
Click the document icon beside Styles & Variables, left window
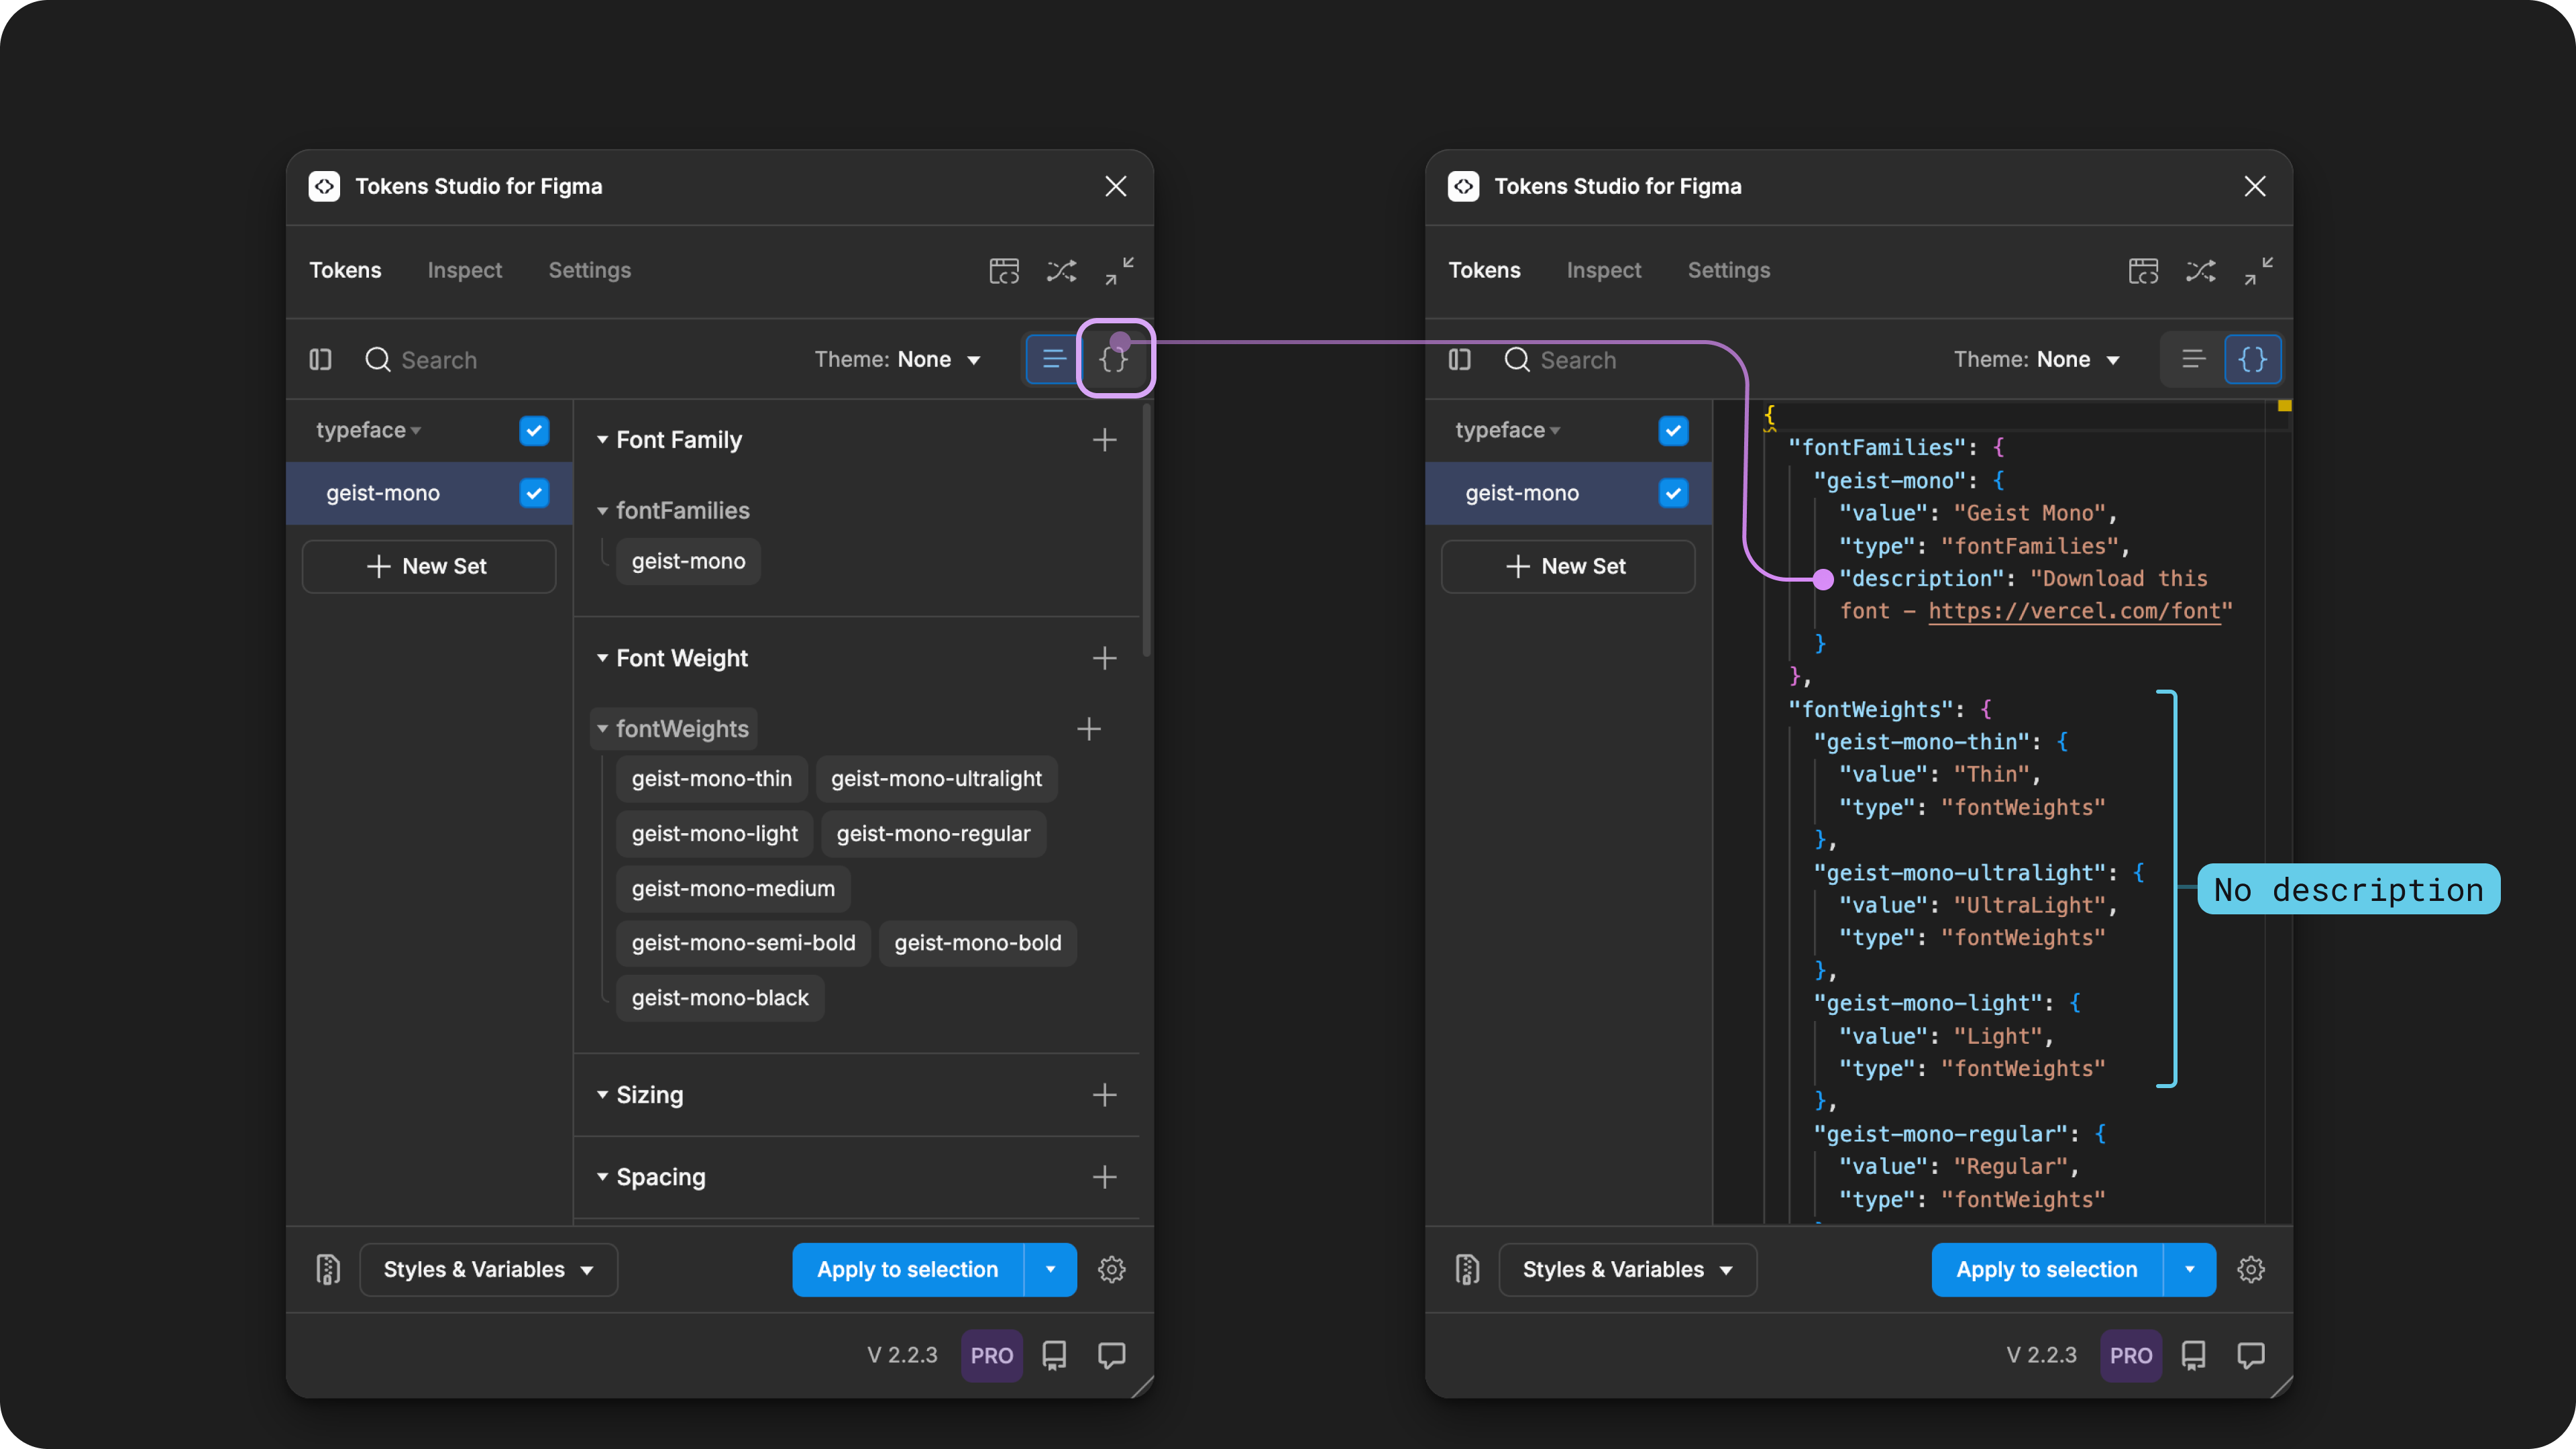pyautogui.click(x=328, y=1269)
